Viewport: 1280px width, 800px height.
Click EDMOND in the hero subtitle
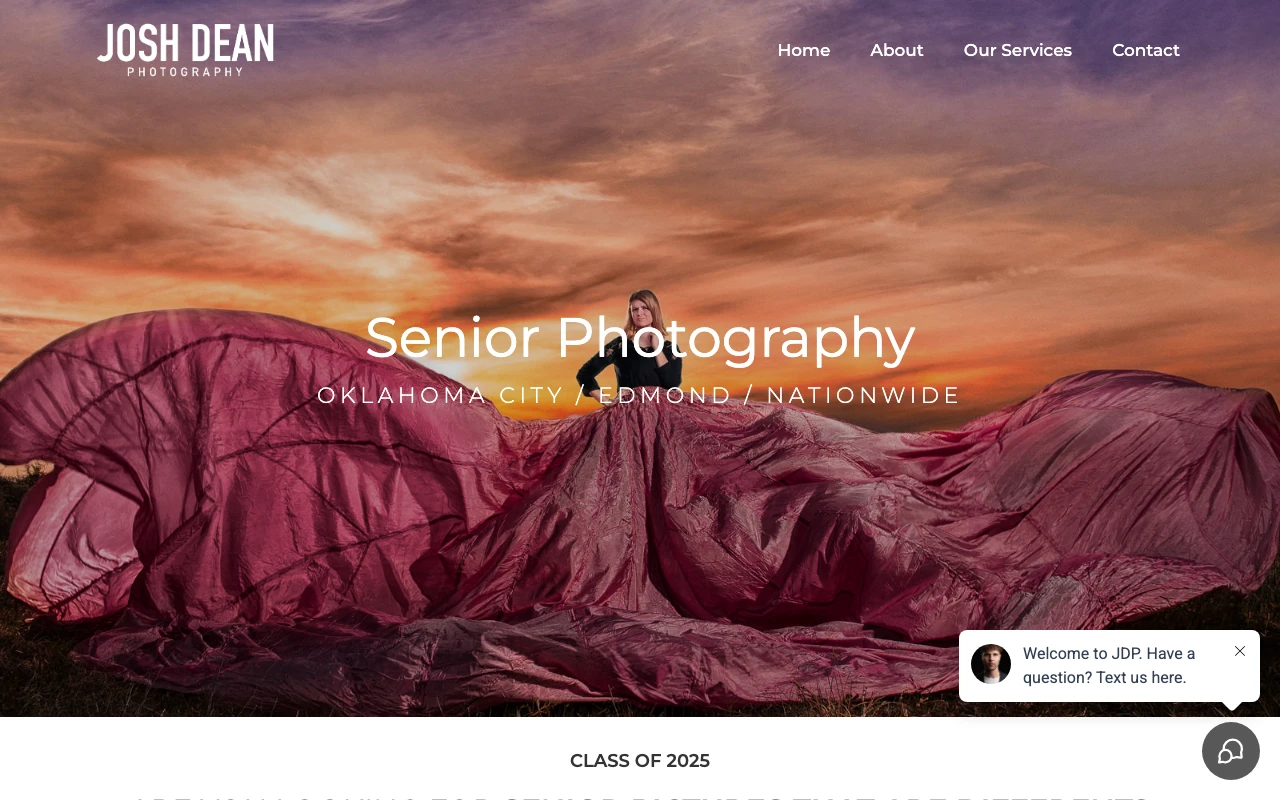665,395
